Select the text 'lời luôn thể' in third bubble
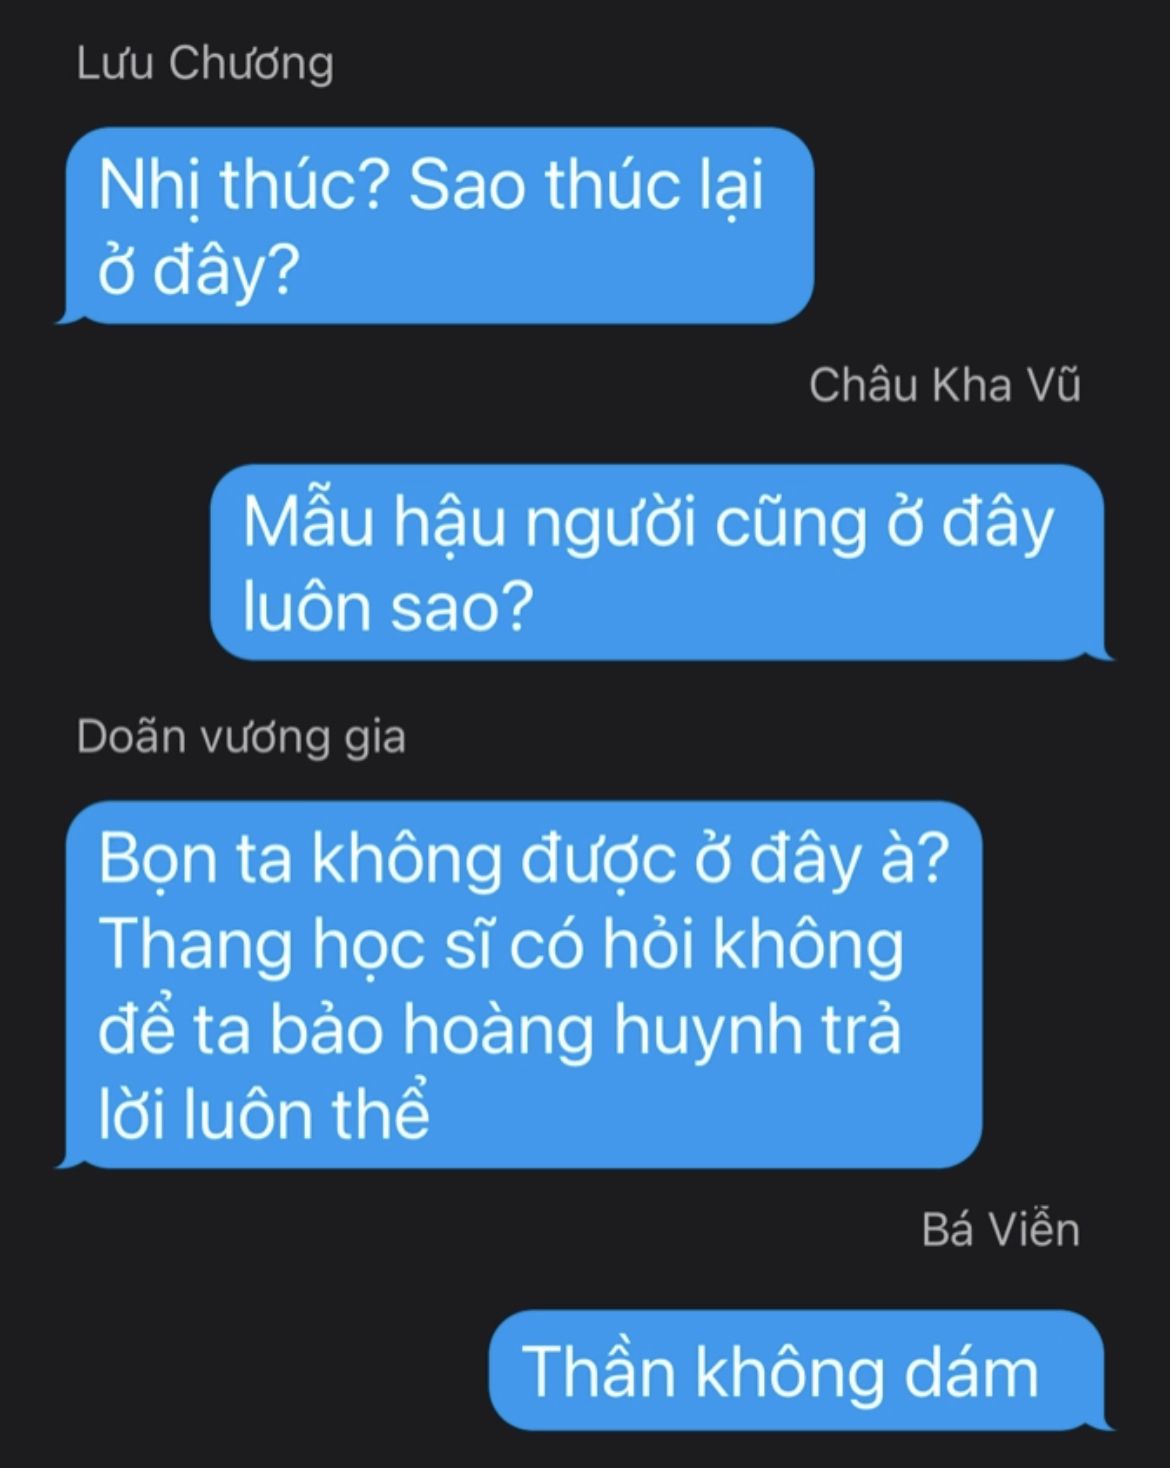 point(264,1114)
